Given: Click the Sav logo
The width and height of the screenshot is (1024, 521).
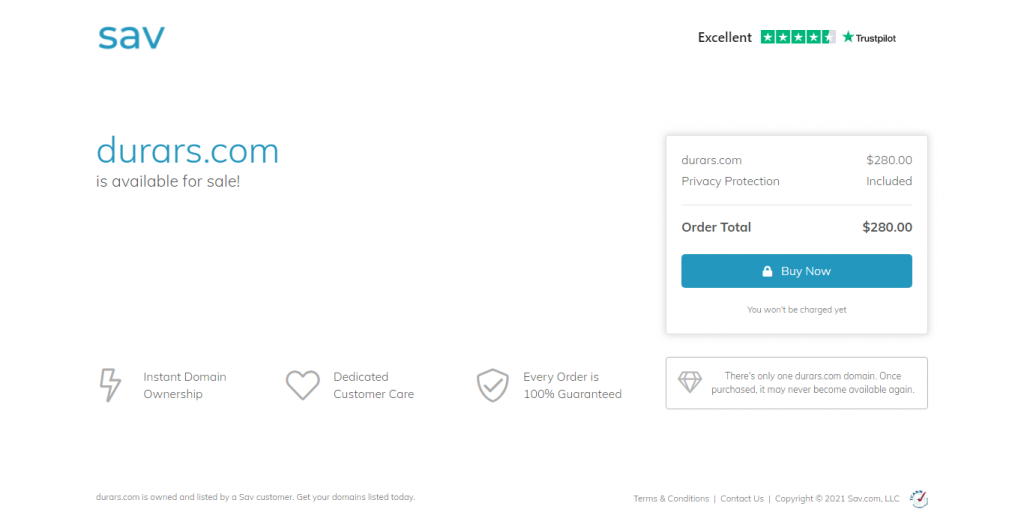Looking at the screenshot, I should click(x=131, y=37).
